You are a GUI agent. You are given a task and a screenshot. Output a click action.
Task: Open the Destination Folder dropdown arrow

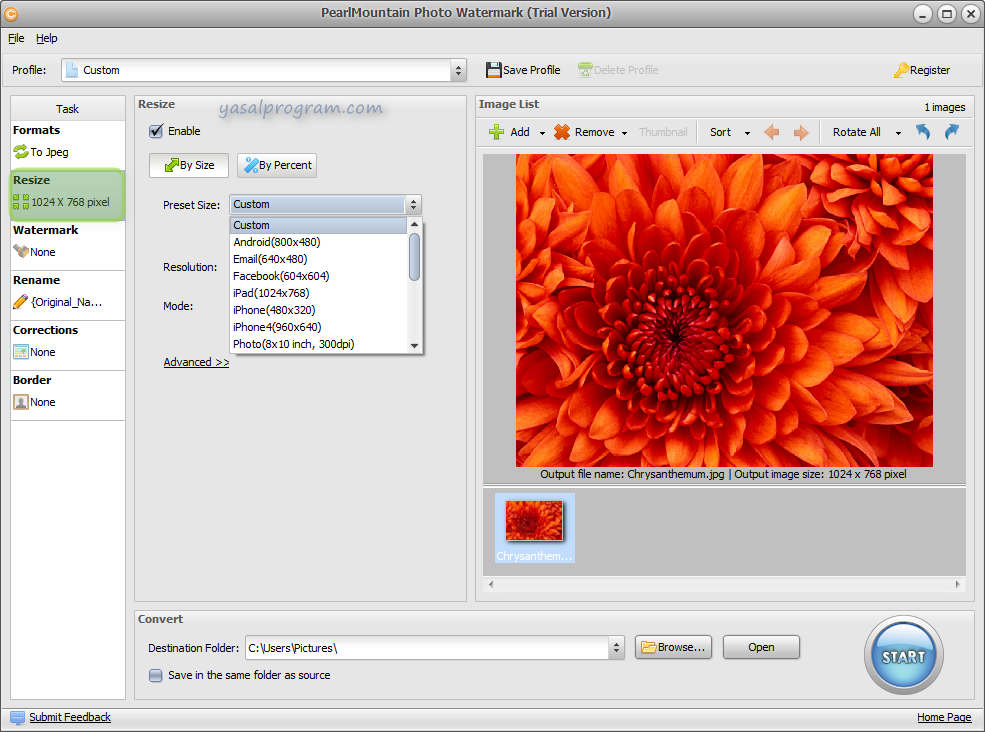click(616, 648)
